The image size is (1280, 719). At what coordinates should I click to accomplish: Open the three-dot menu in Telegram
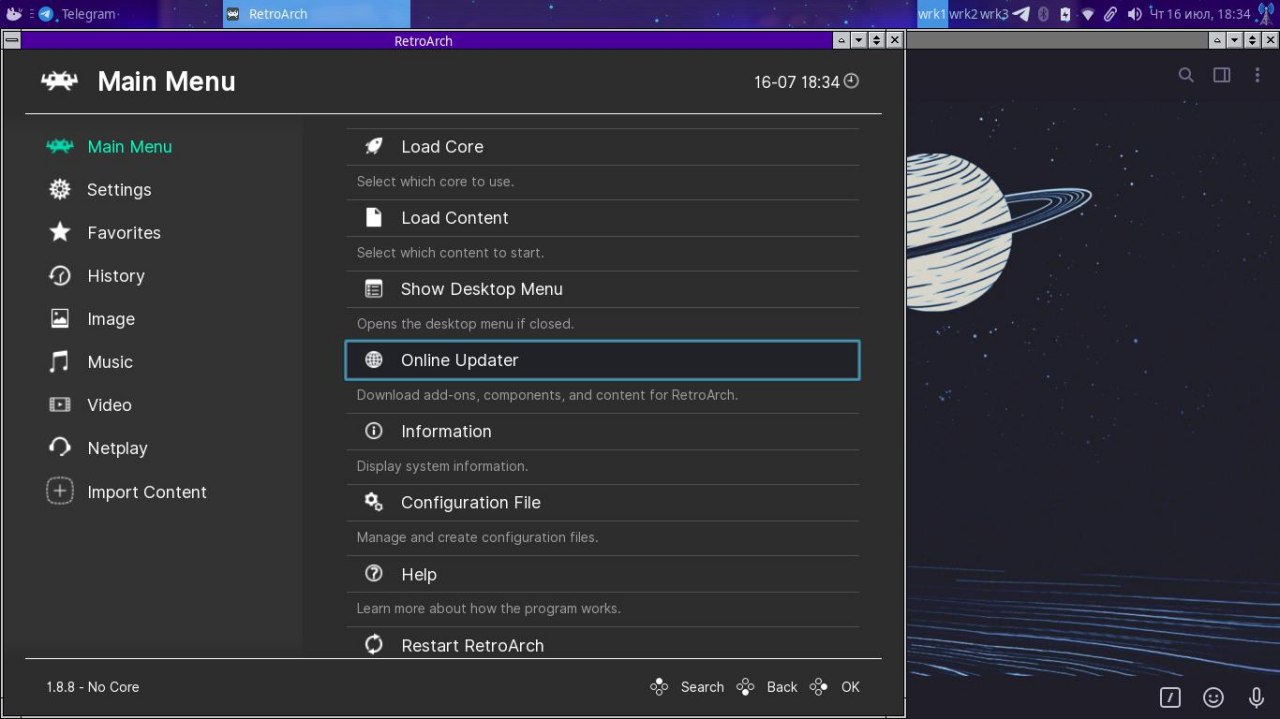pyautogui.click(x=1257, y=75)
